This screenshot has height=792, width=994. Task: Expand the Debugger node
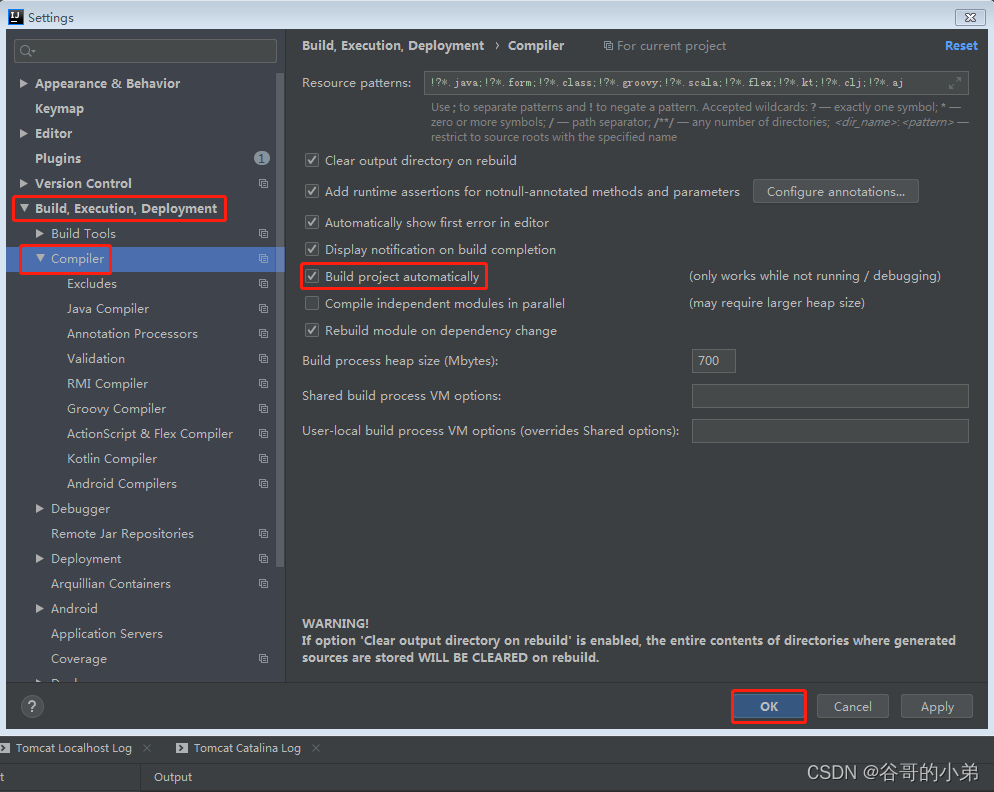40,509
